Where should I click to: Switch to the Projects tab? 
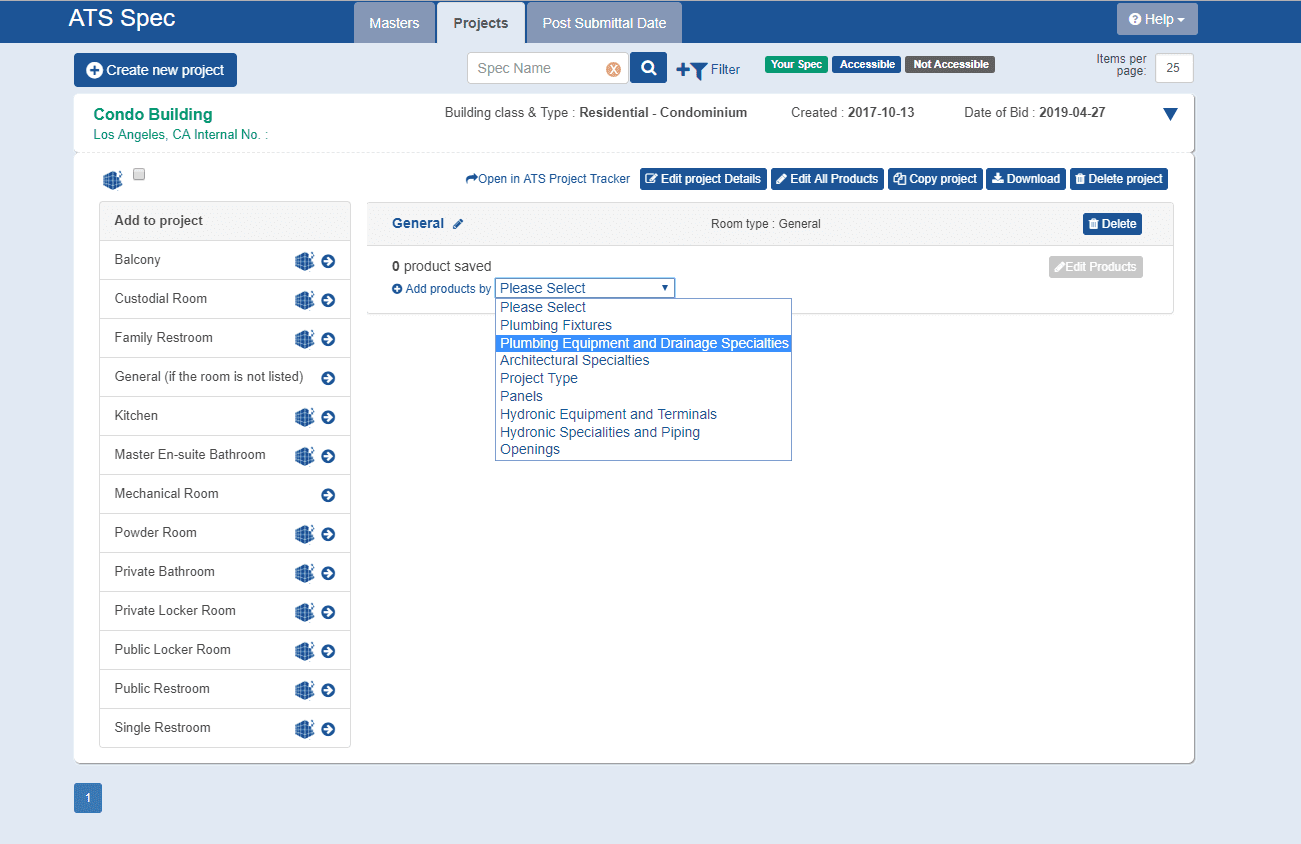[481, 23]
